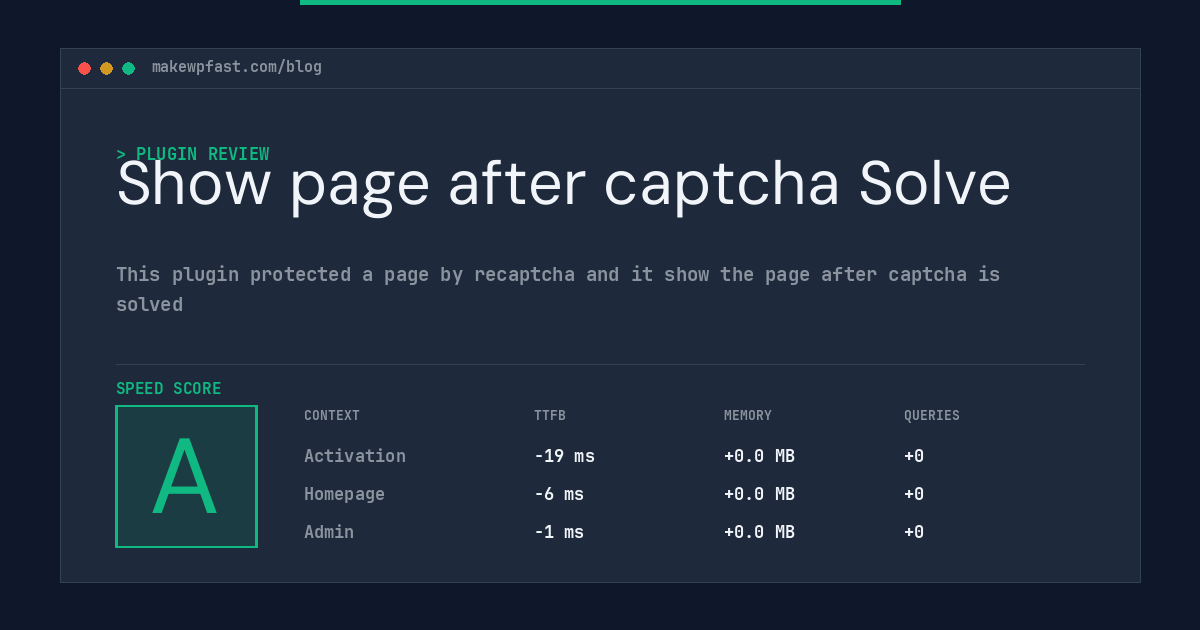The height and width of the screenshot is (630, 1200).
Task: Click the makewpfast.com/blog address text
Action: click(x=237, y=67)
